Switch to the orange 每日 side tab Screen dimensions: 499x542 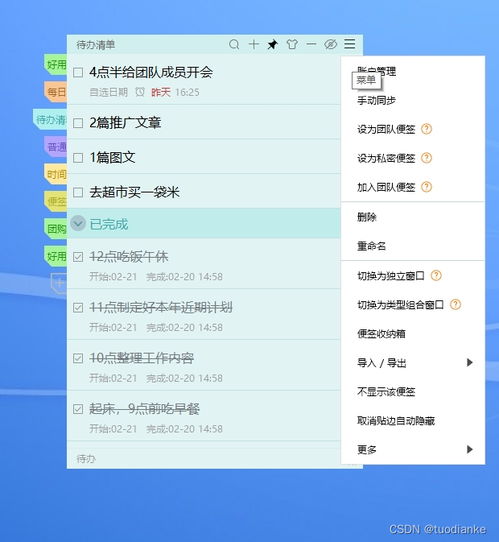pyautogui.click(x=56, y=92)
